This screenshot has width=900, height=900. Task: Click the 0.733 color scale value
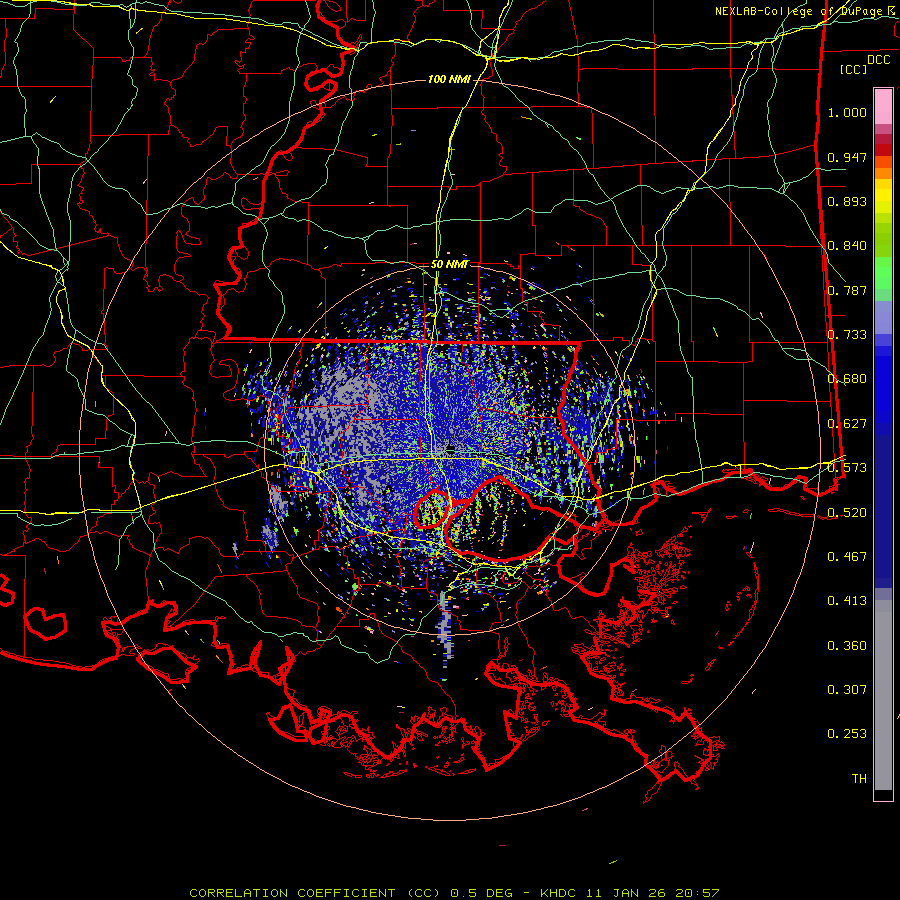847,335
